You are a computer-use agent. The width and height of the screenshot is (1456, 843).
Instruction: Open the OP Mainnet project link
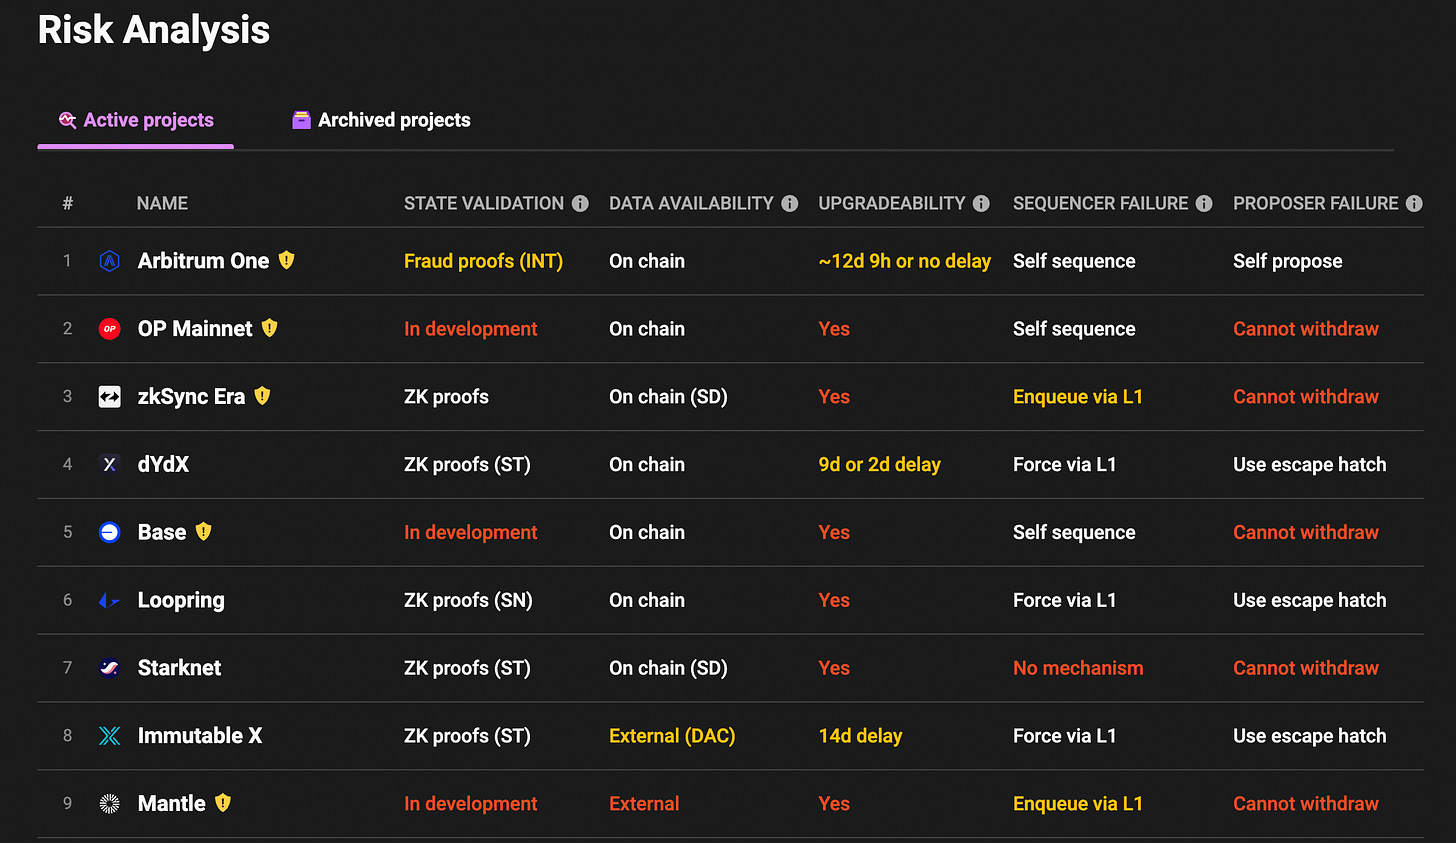pyautogui.click(x=195, y=329)
